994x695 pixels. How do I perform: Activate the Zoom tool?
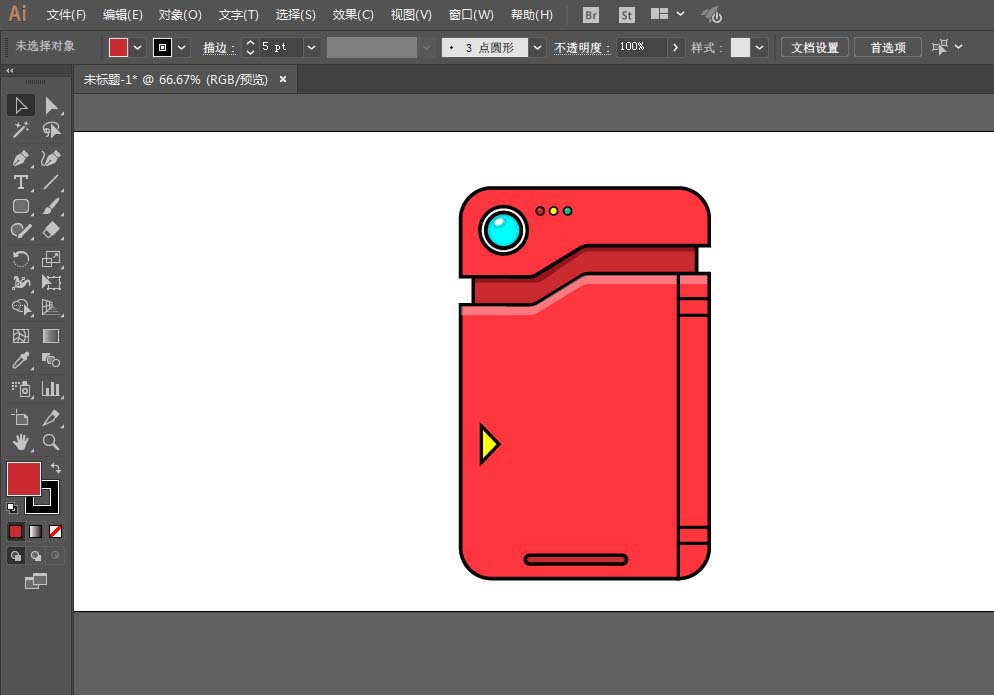point(51,442)
